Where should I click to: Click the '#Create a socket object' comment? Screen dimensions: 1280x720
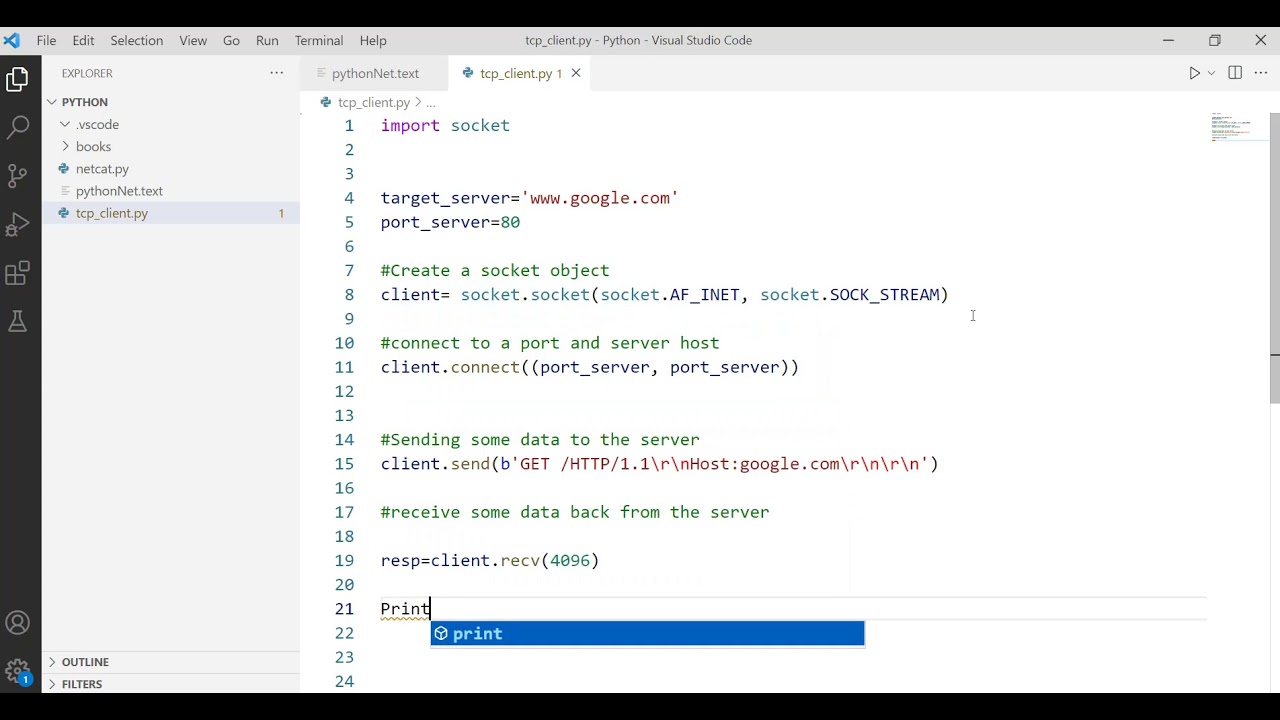click(x=495, y=271)
